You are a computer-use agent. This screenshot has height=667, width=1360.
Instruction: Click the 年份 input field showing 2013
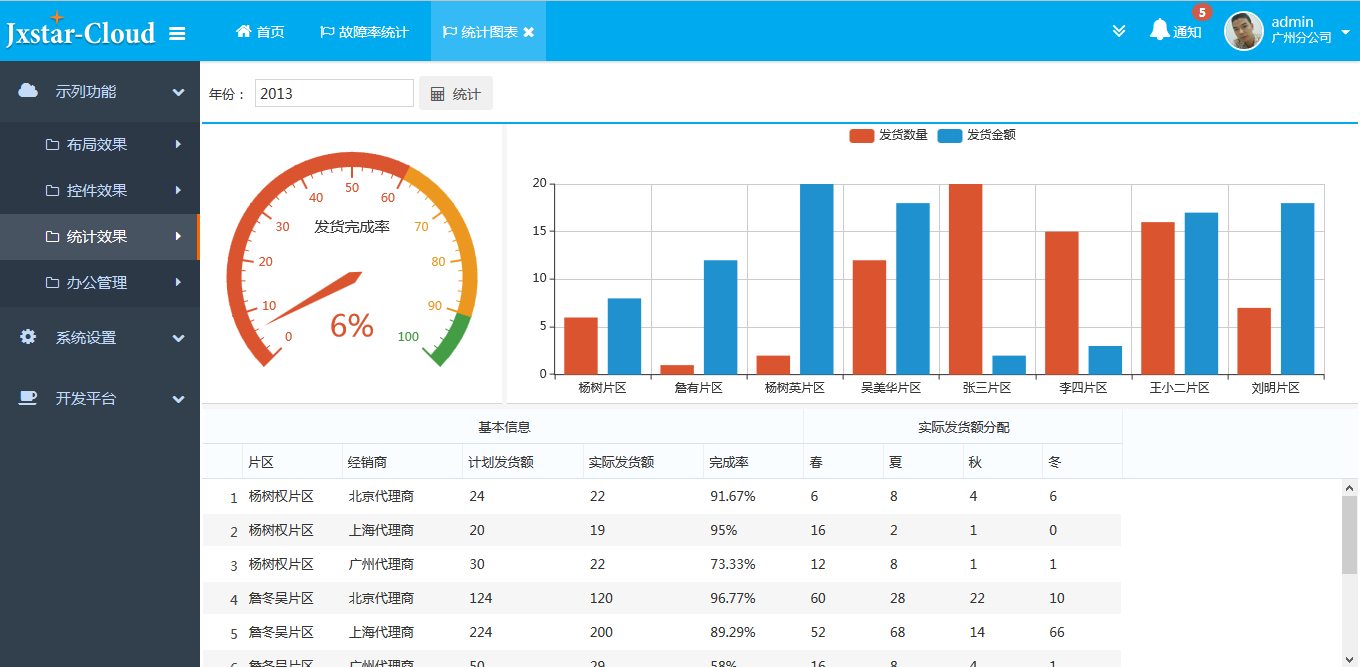click(334, 93)
